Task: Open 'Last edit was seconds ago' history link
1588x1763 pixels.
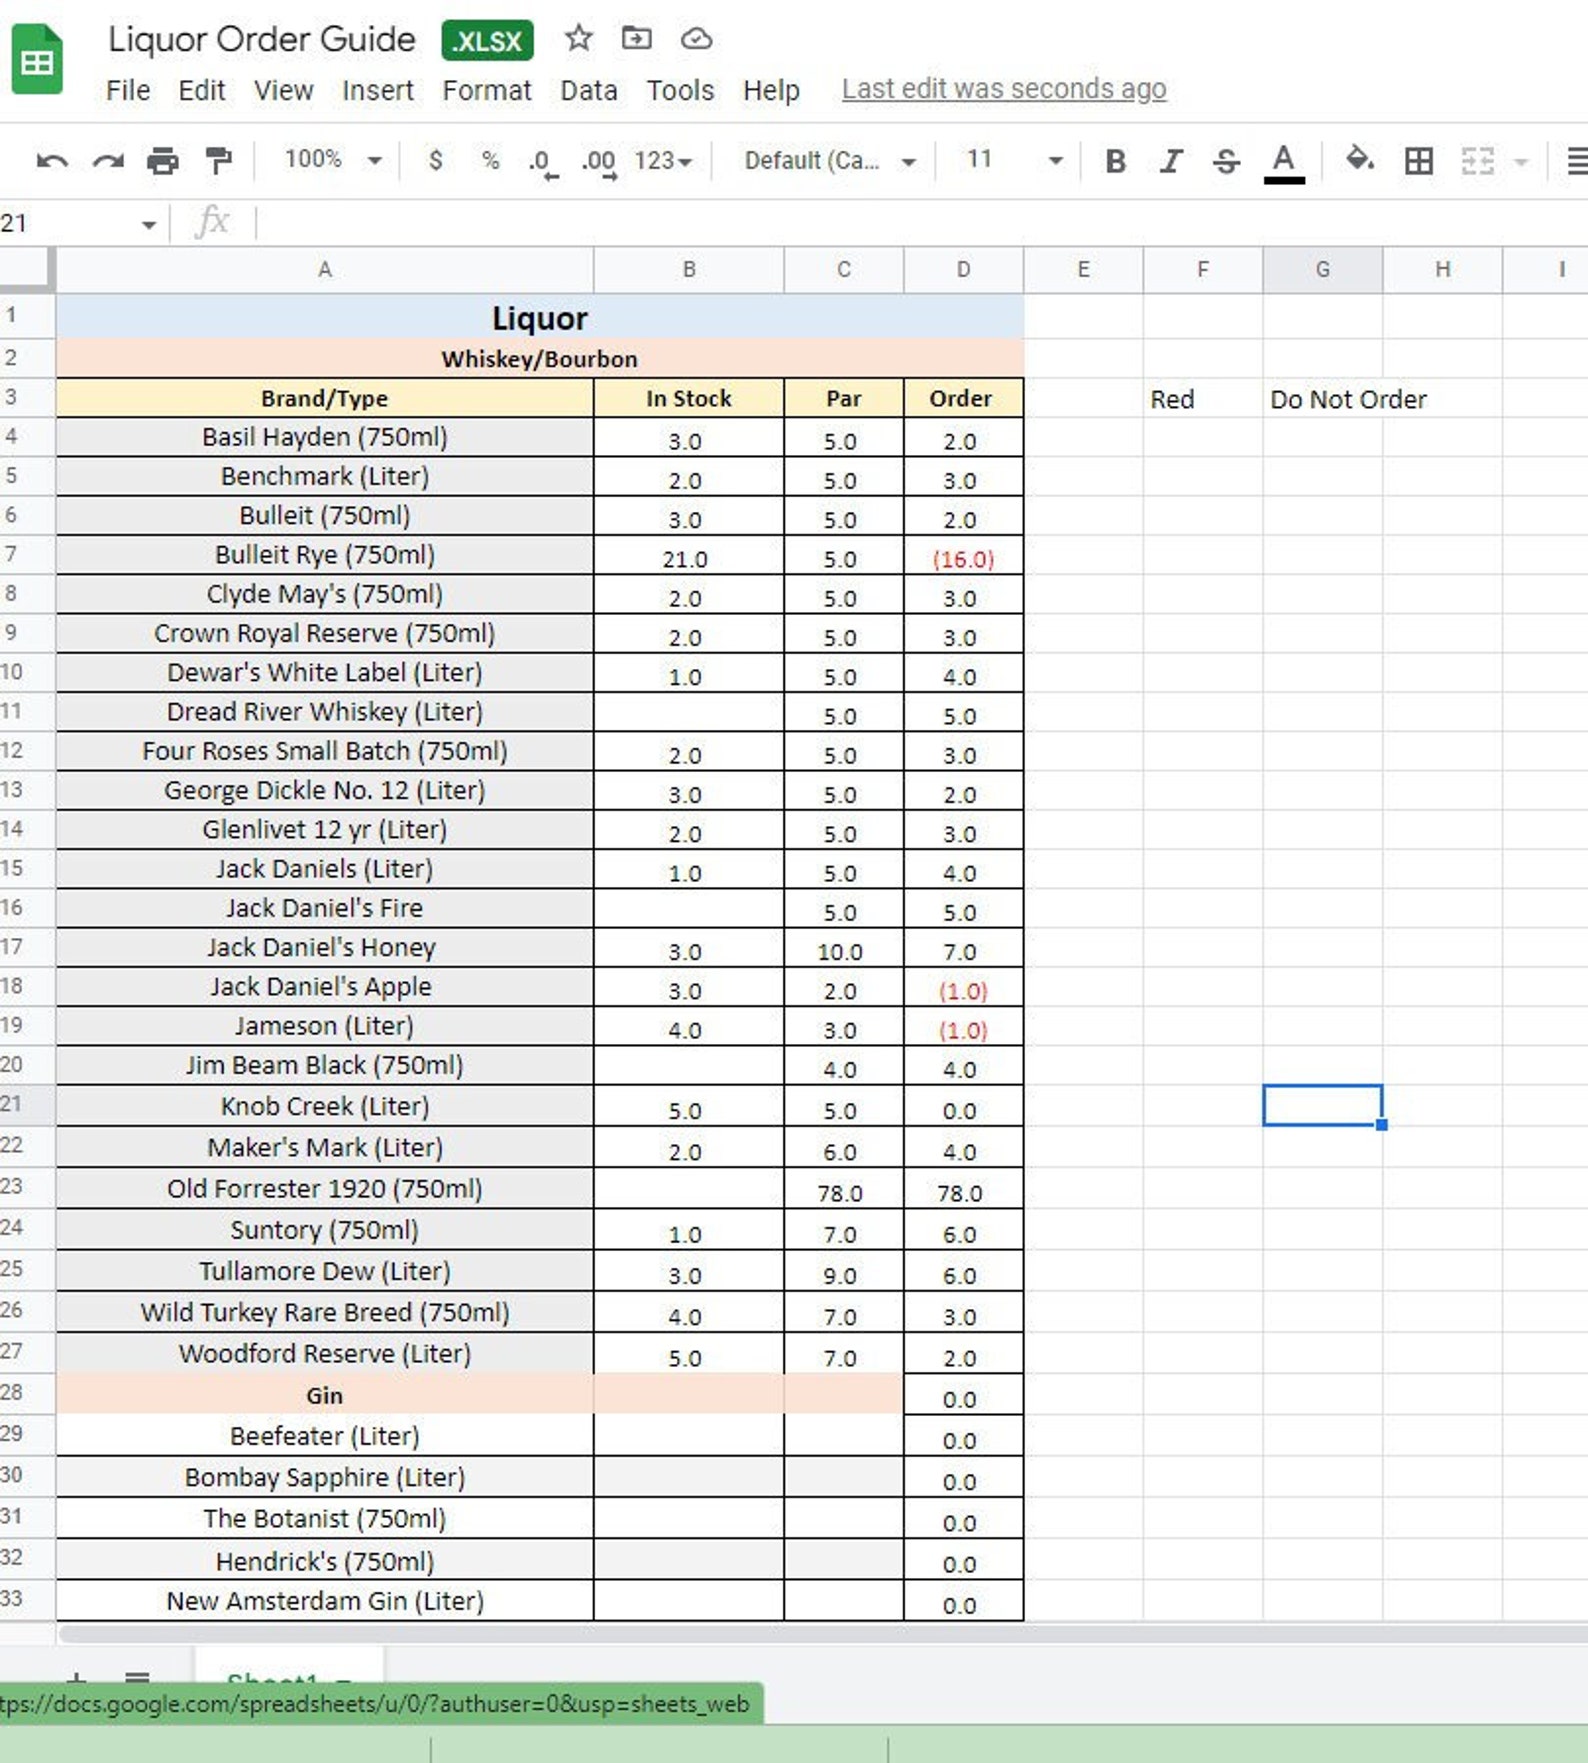Action: [1004, 89]
